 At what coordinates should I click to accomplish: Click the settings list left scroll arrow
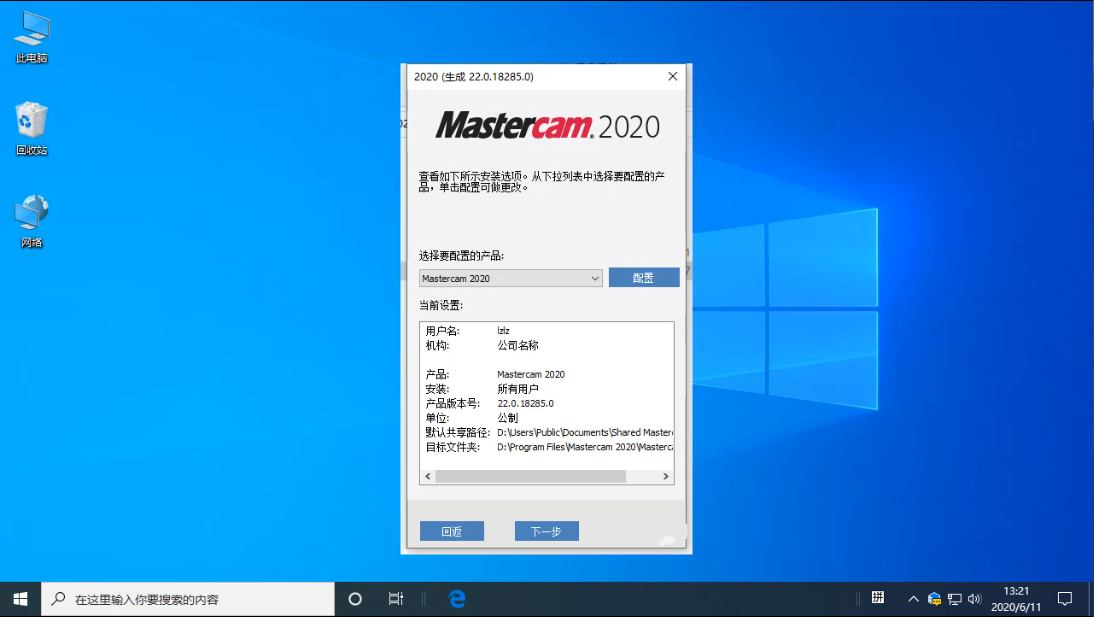[427, 477]
